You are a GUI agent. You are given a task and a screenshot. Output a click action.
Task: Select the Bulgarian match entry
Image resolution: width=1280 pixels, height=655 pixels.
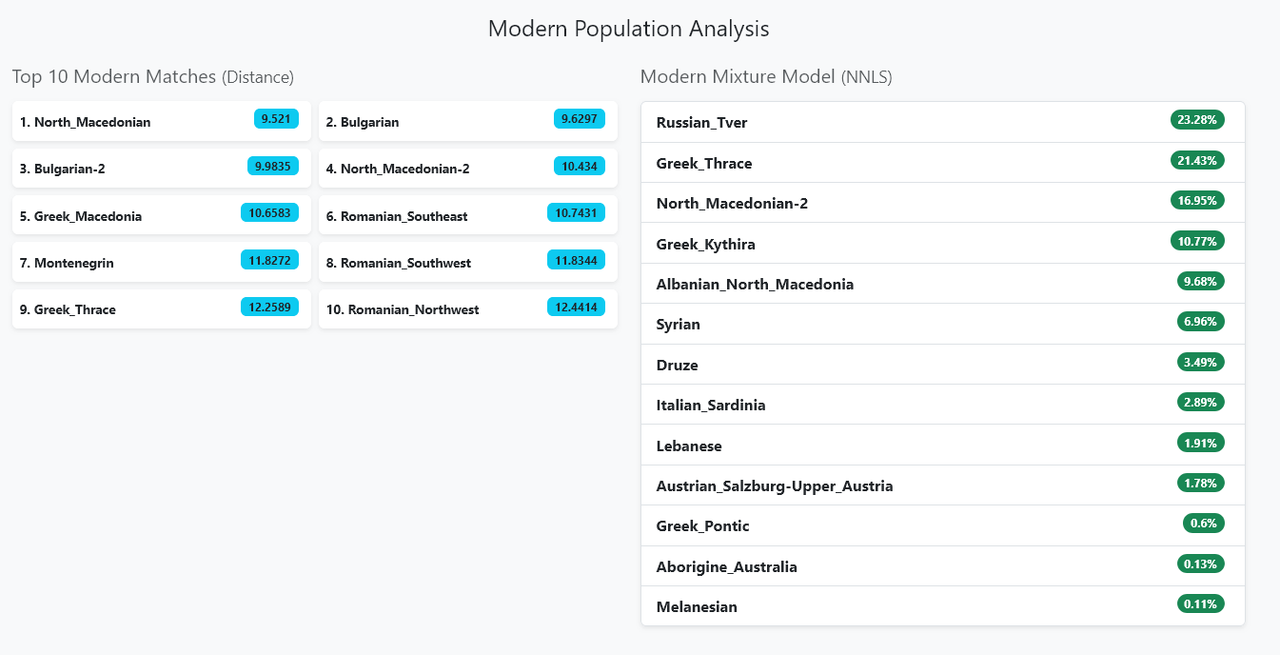[467, 122]
